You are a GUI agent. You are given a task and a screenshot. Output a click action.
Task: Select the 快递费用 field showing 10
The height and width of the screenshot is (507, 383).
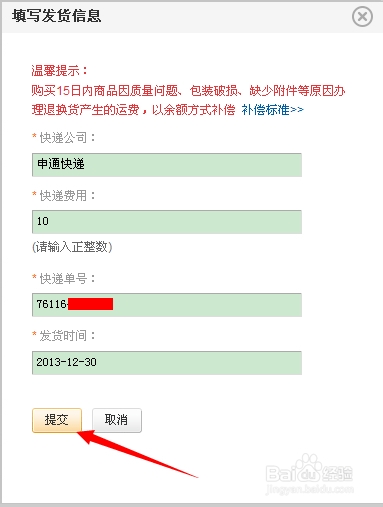[167, 222]
